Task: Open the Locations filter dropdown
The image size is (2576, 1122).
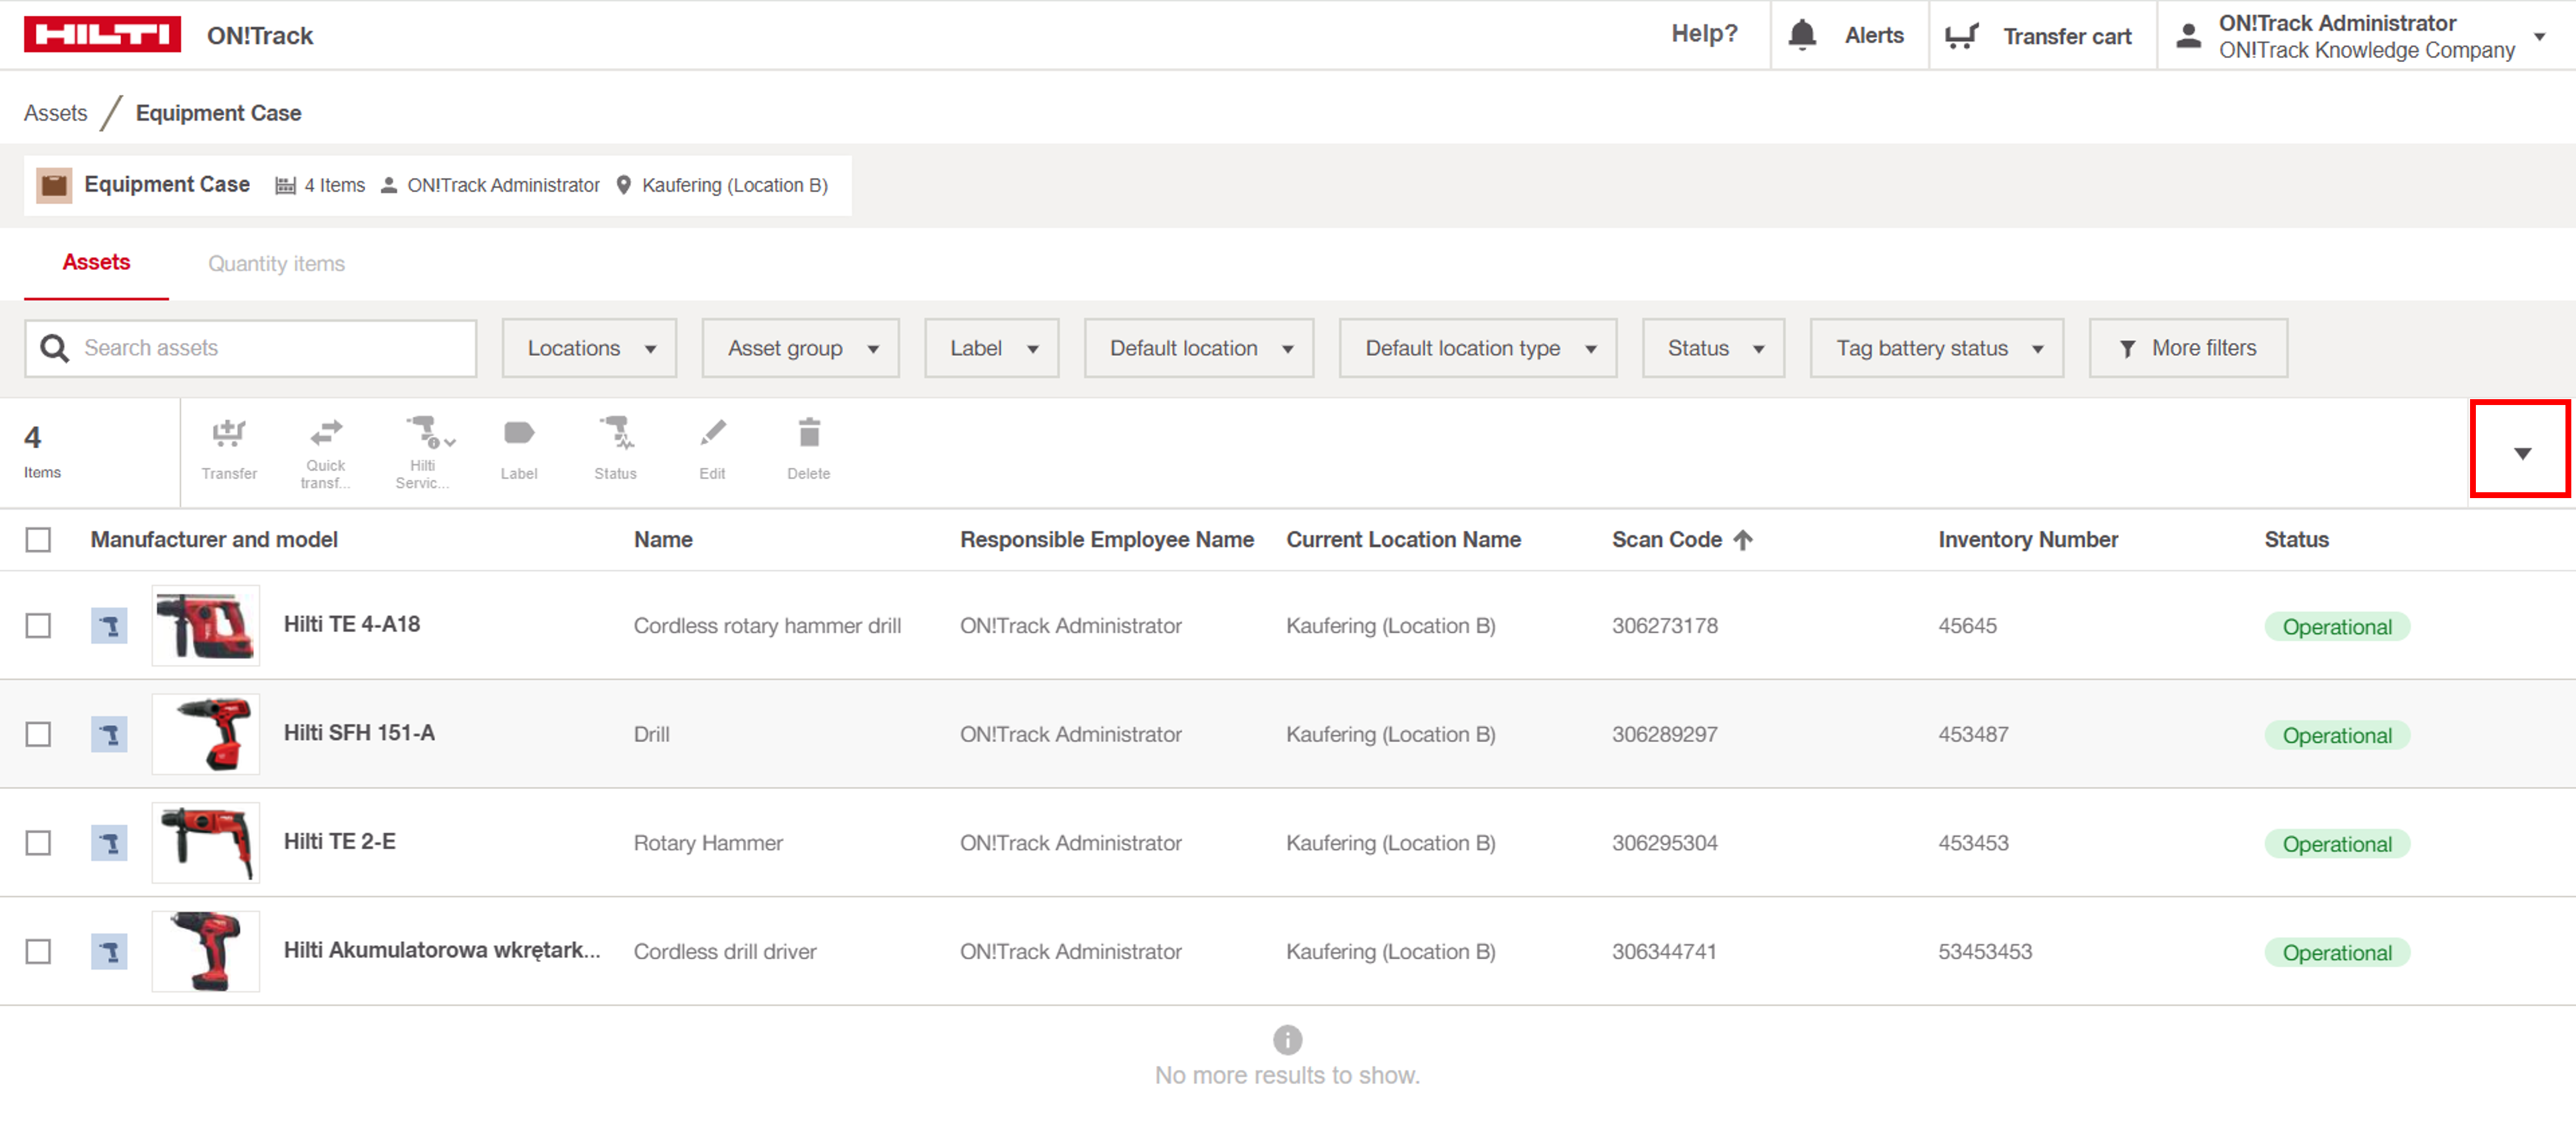Action: [x=589, y=348]
